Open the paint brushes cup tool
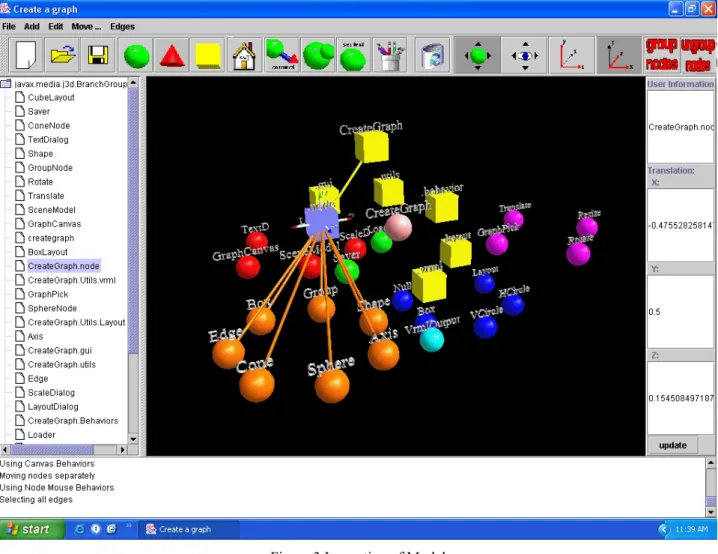Image resolution: width=718 pixels, height=554 pixels. pos(390,55)
